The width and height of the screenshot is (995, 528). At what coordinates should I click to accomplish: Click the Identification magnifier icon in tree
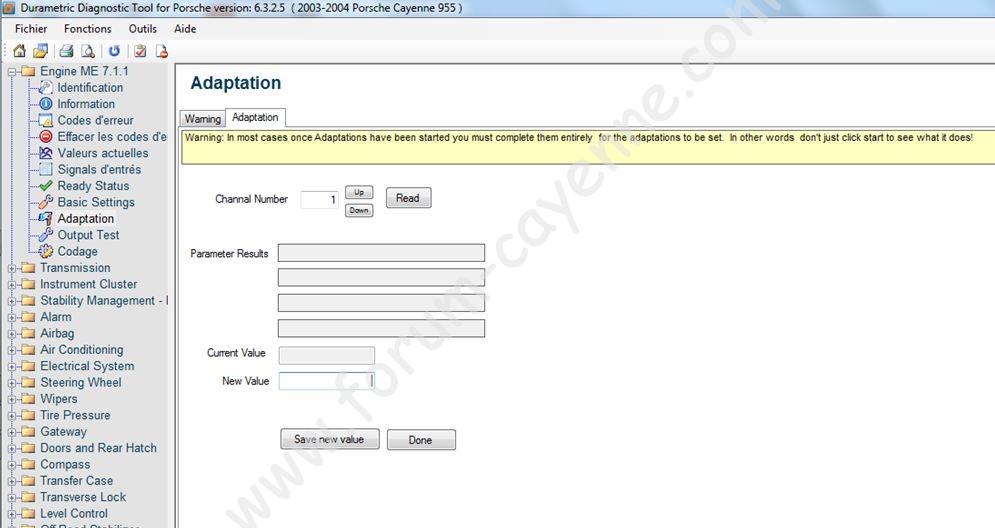tap(46, 88)
